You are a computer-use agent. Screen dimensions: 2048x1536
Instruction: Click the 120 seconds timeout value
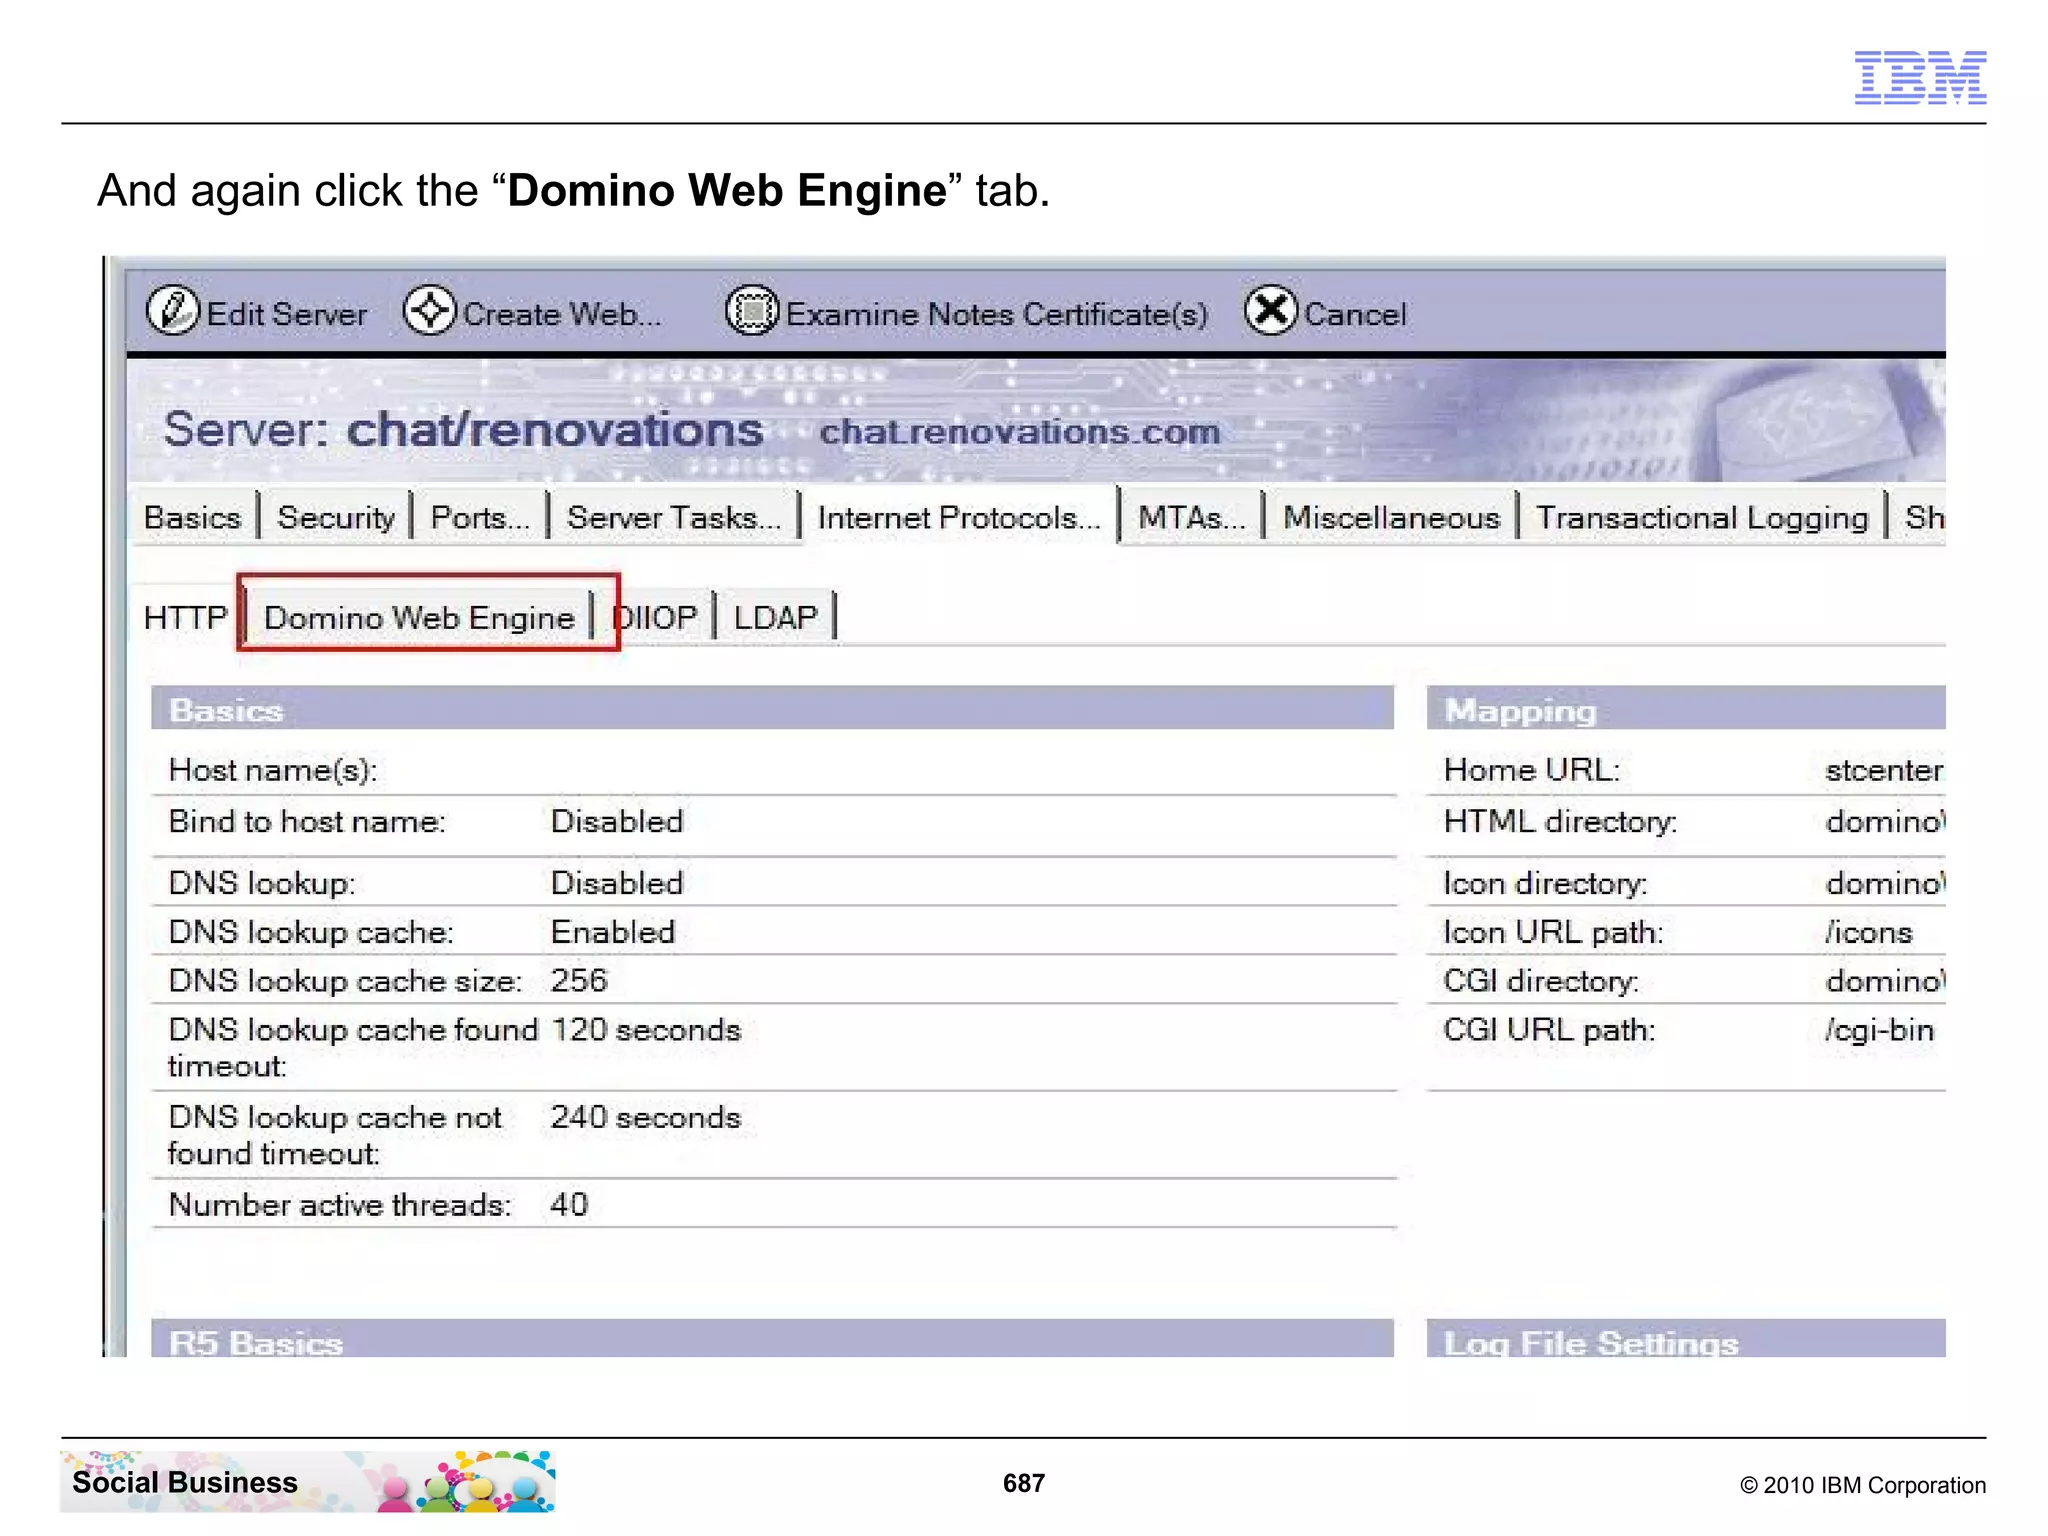click(x=646, y=1030)
